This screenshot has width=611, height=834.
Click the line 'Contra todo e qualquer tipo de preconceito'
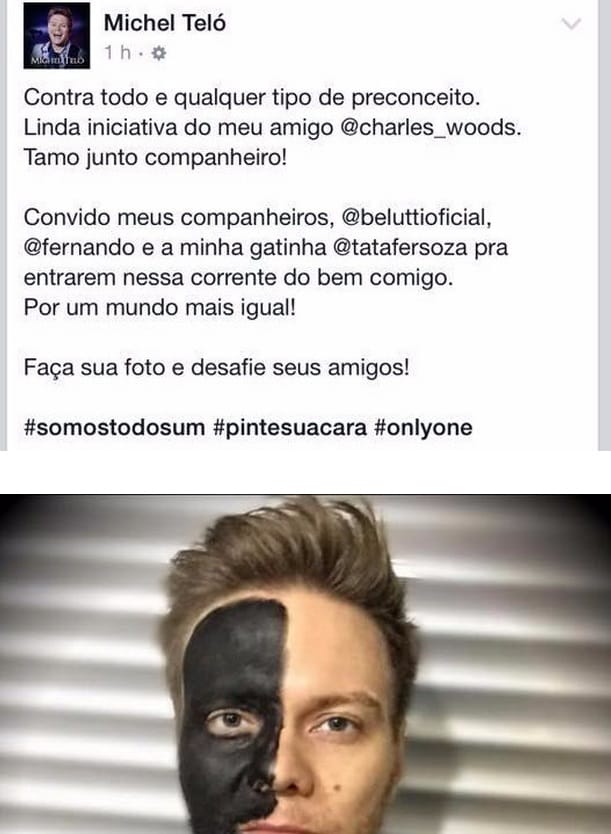point(252,97)
